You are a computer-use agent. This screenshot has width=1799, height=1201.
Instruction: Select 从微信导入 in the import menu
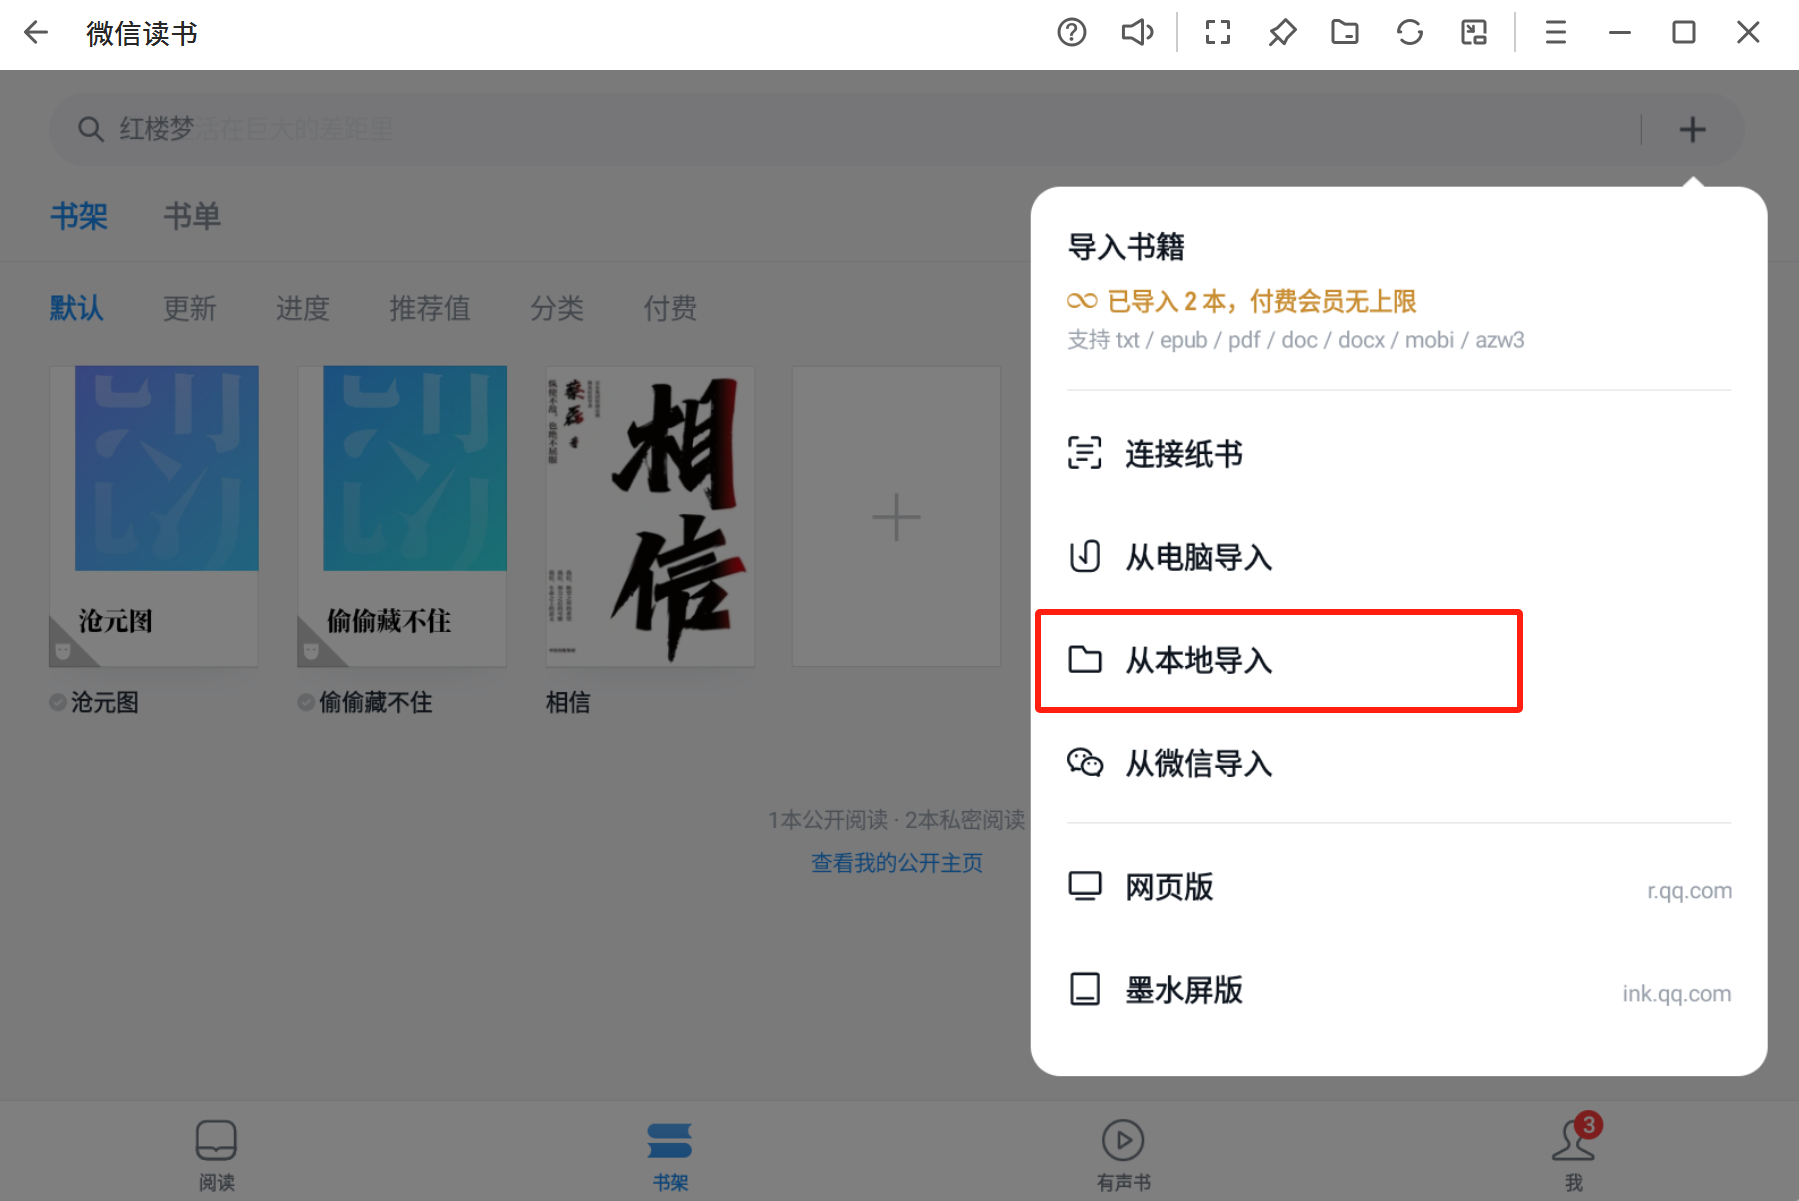click(1399, 764)
